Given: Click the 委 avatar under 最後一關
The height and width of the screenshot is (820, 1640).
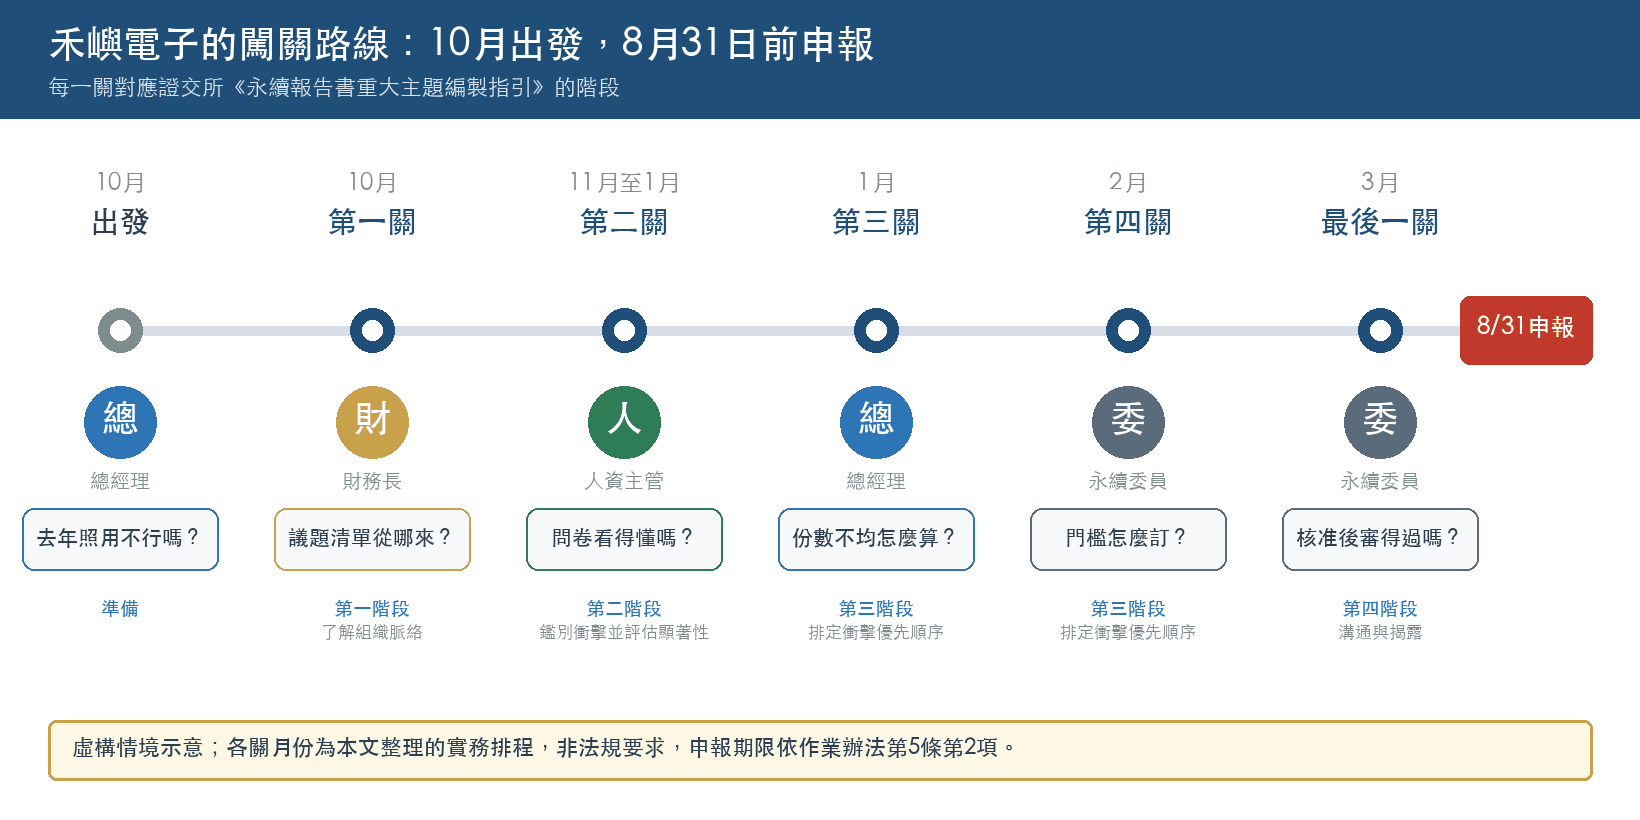Looking at the screenshot, I should click(x=1380, y=422).
